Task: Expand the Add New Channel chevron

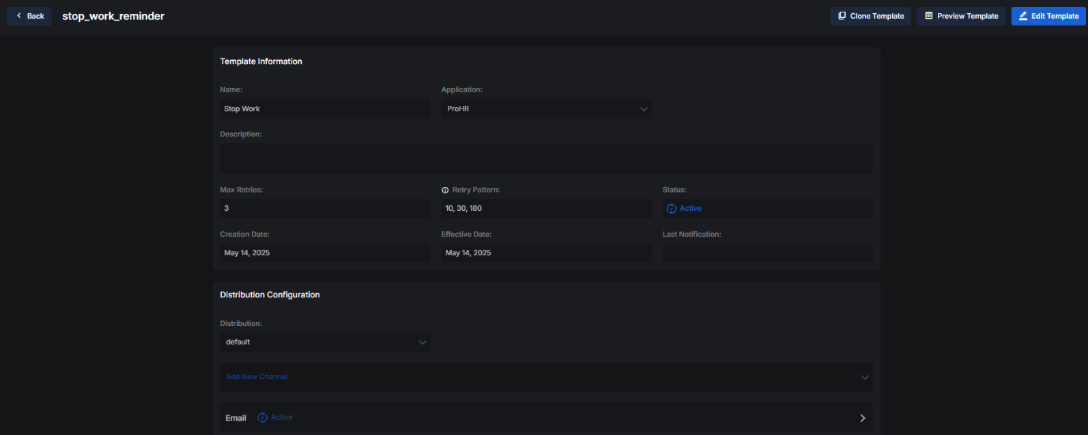Action: click(863, 377)
